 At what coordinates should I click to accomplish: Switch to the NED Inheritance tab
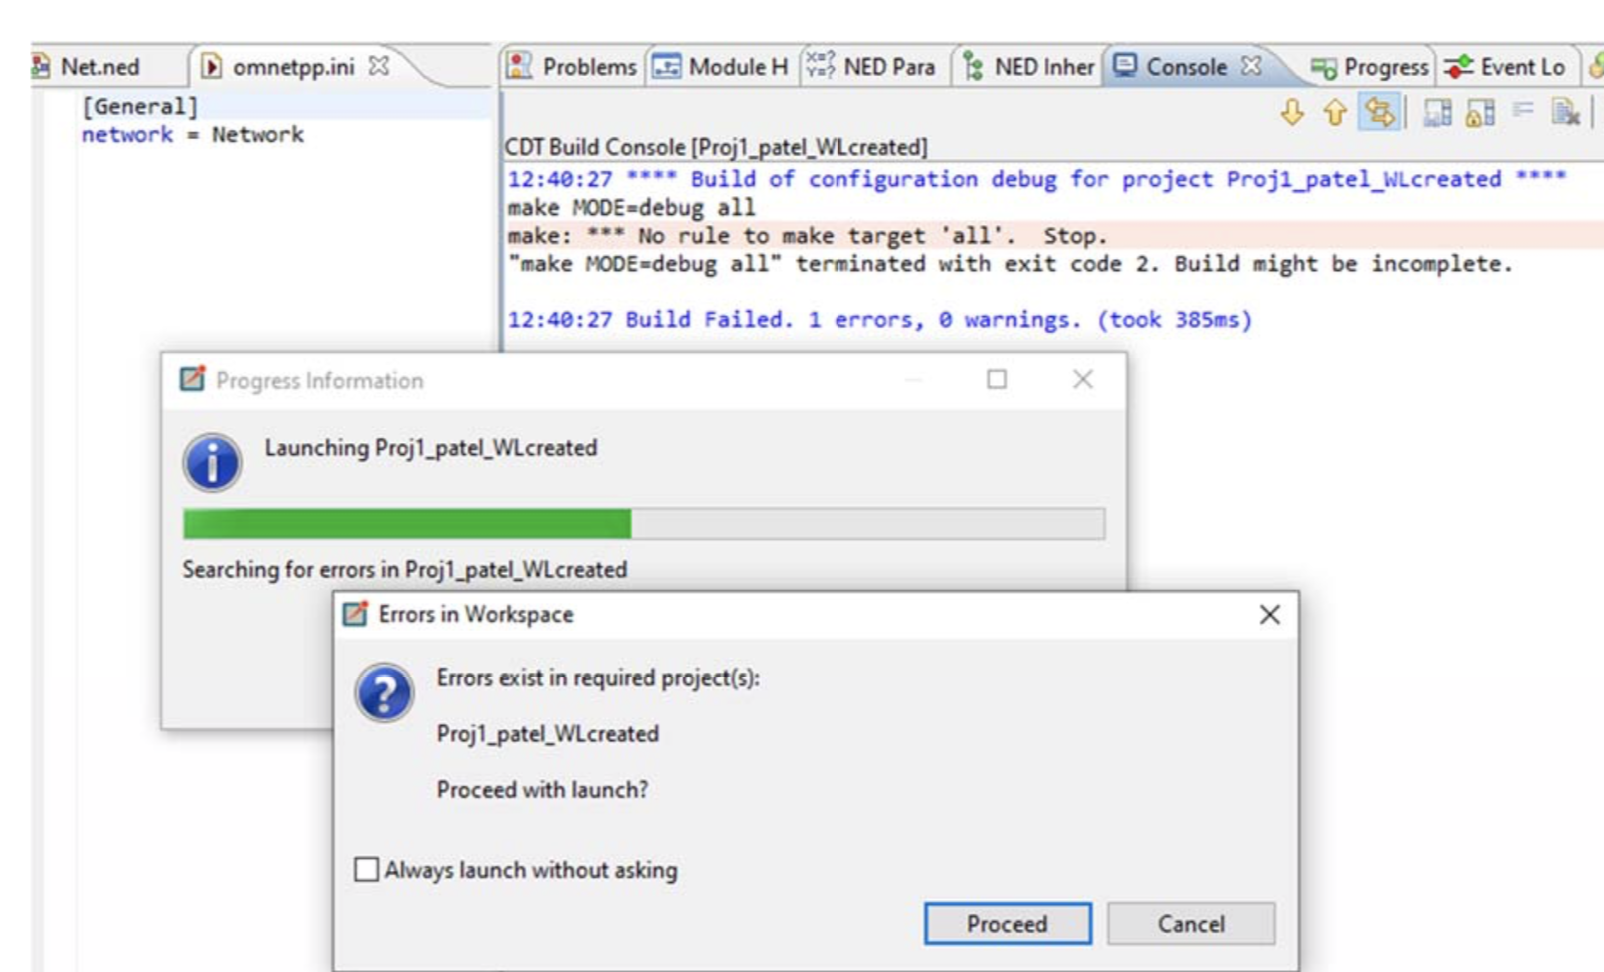[1029, 67]
